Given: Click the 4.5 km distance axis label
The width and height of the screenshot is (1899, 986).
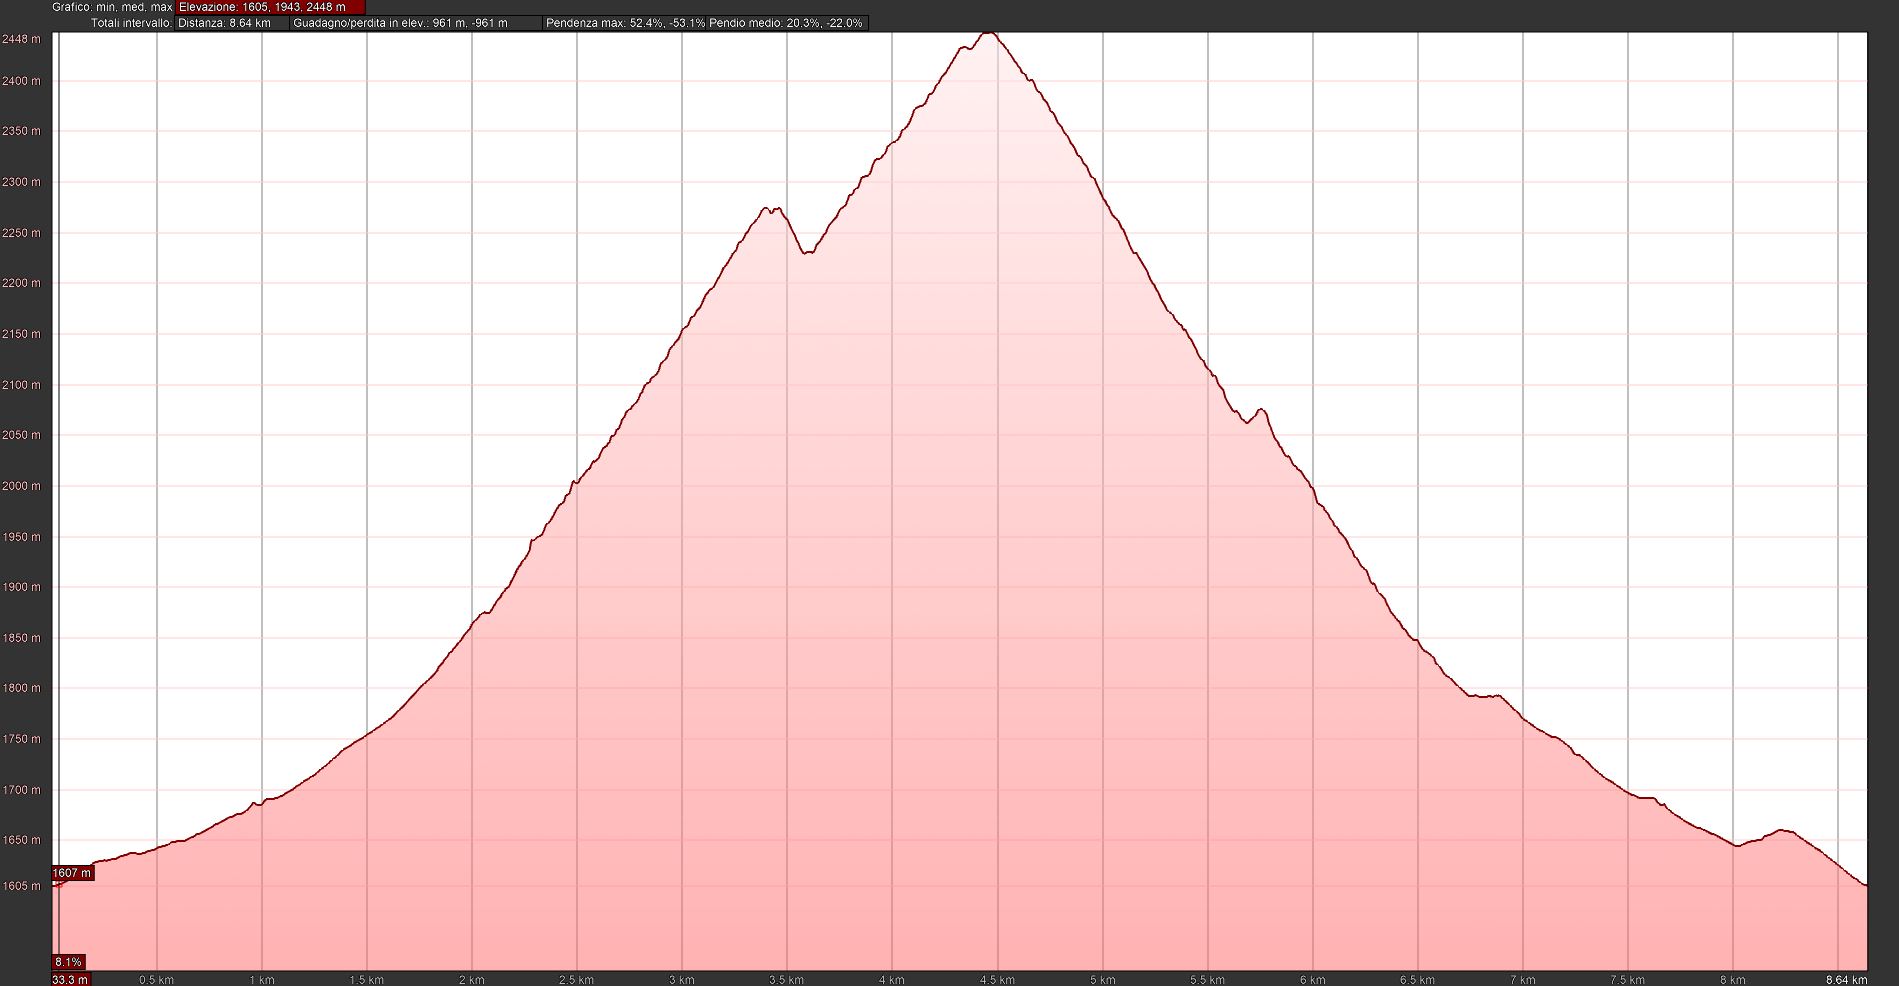Looking at the screenshot, I should [997, 979].
